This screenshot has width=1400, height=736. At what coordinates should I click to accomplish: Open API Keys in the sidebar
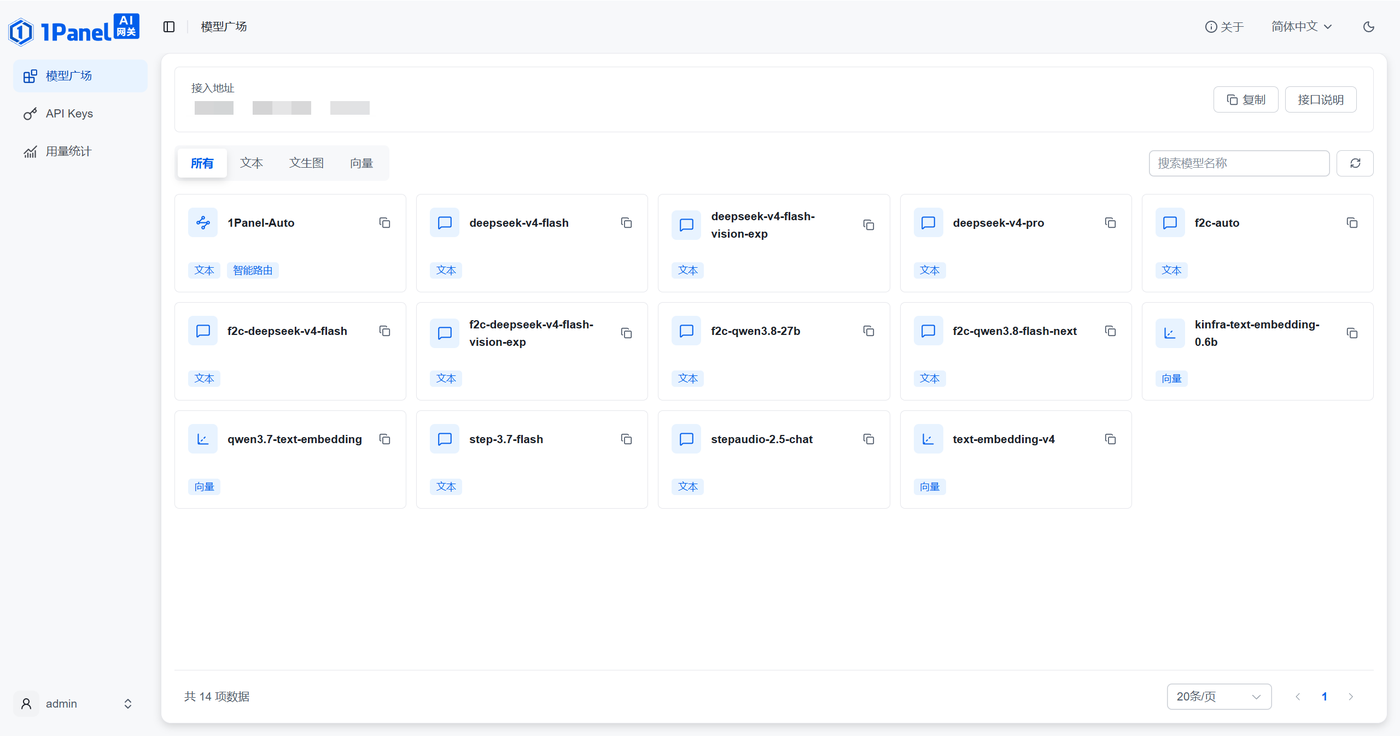(x=80, y=114)
